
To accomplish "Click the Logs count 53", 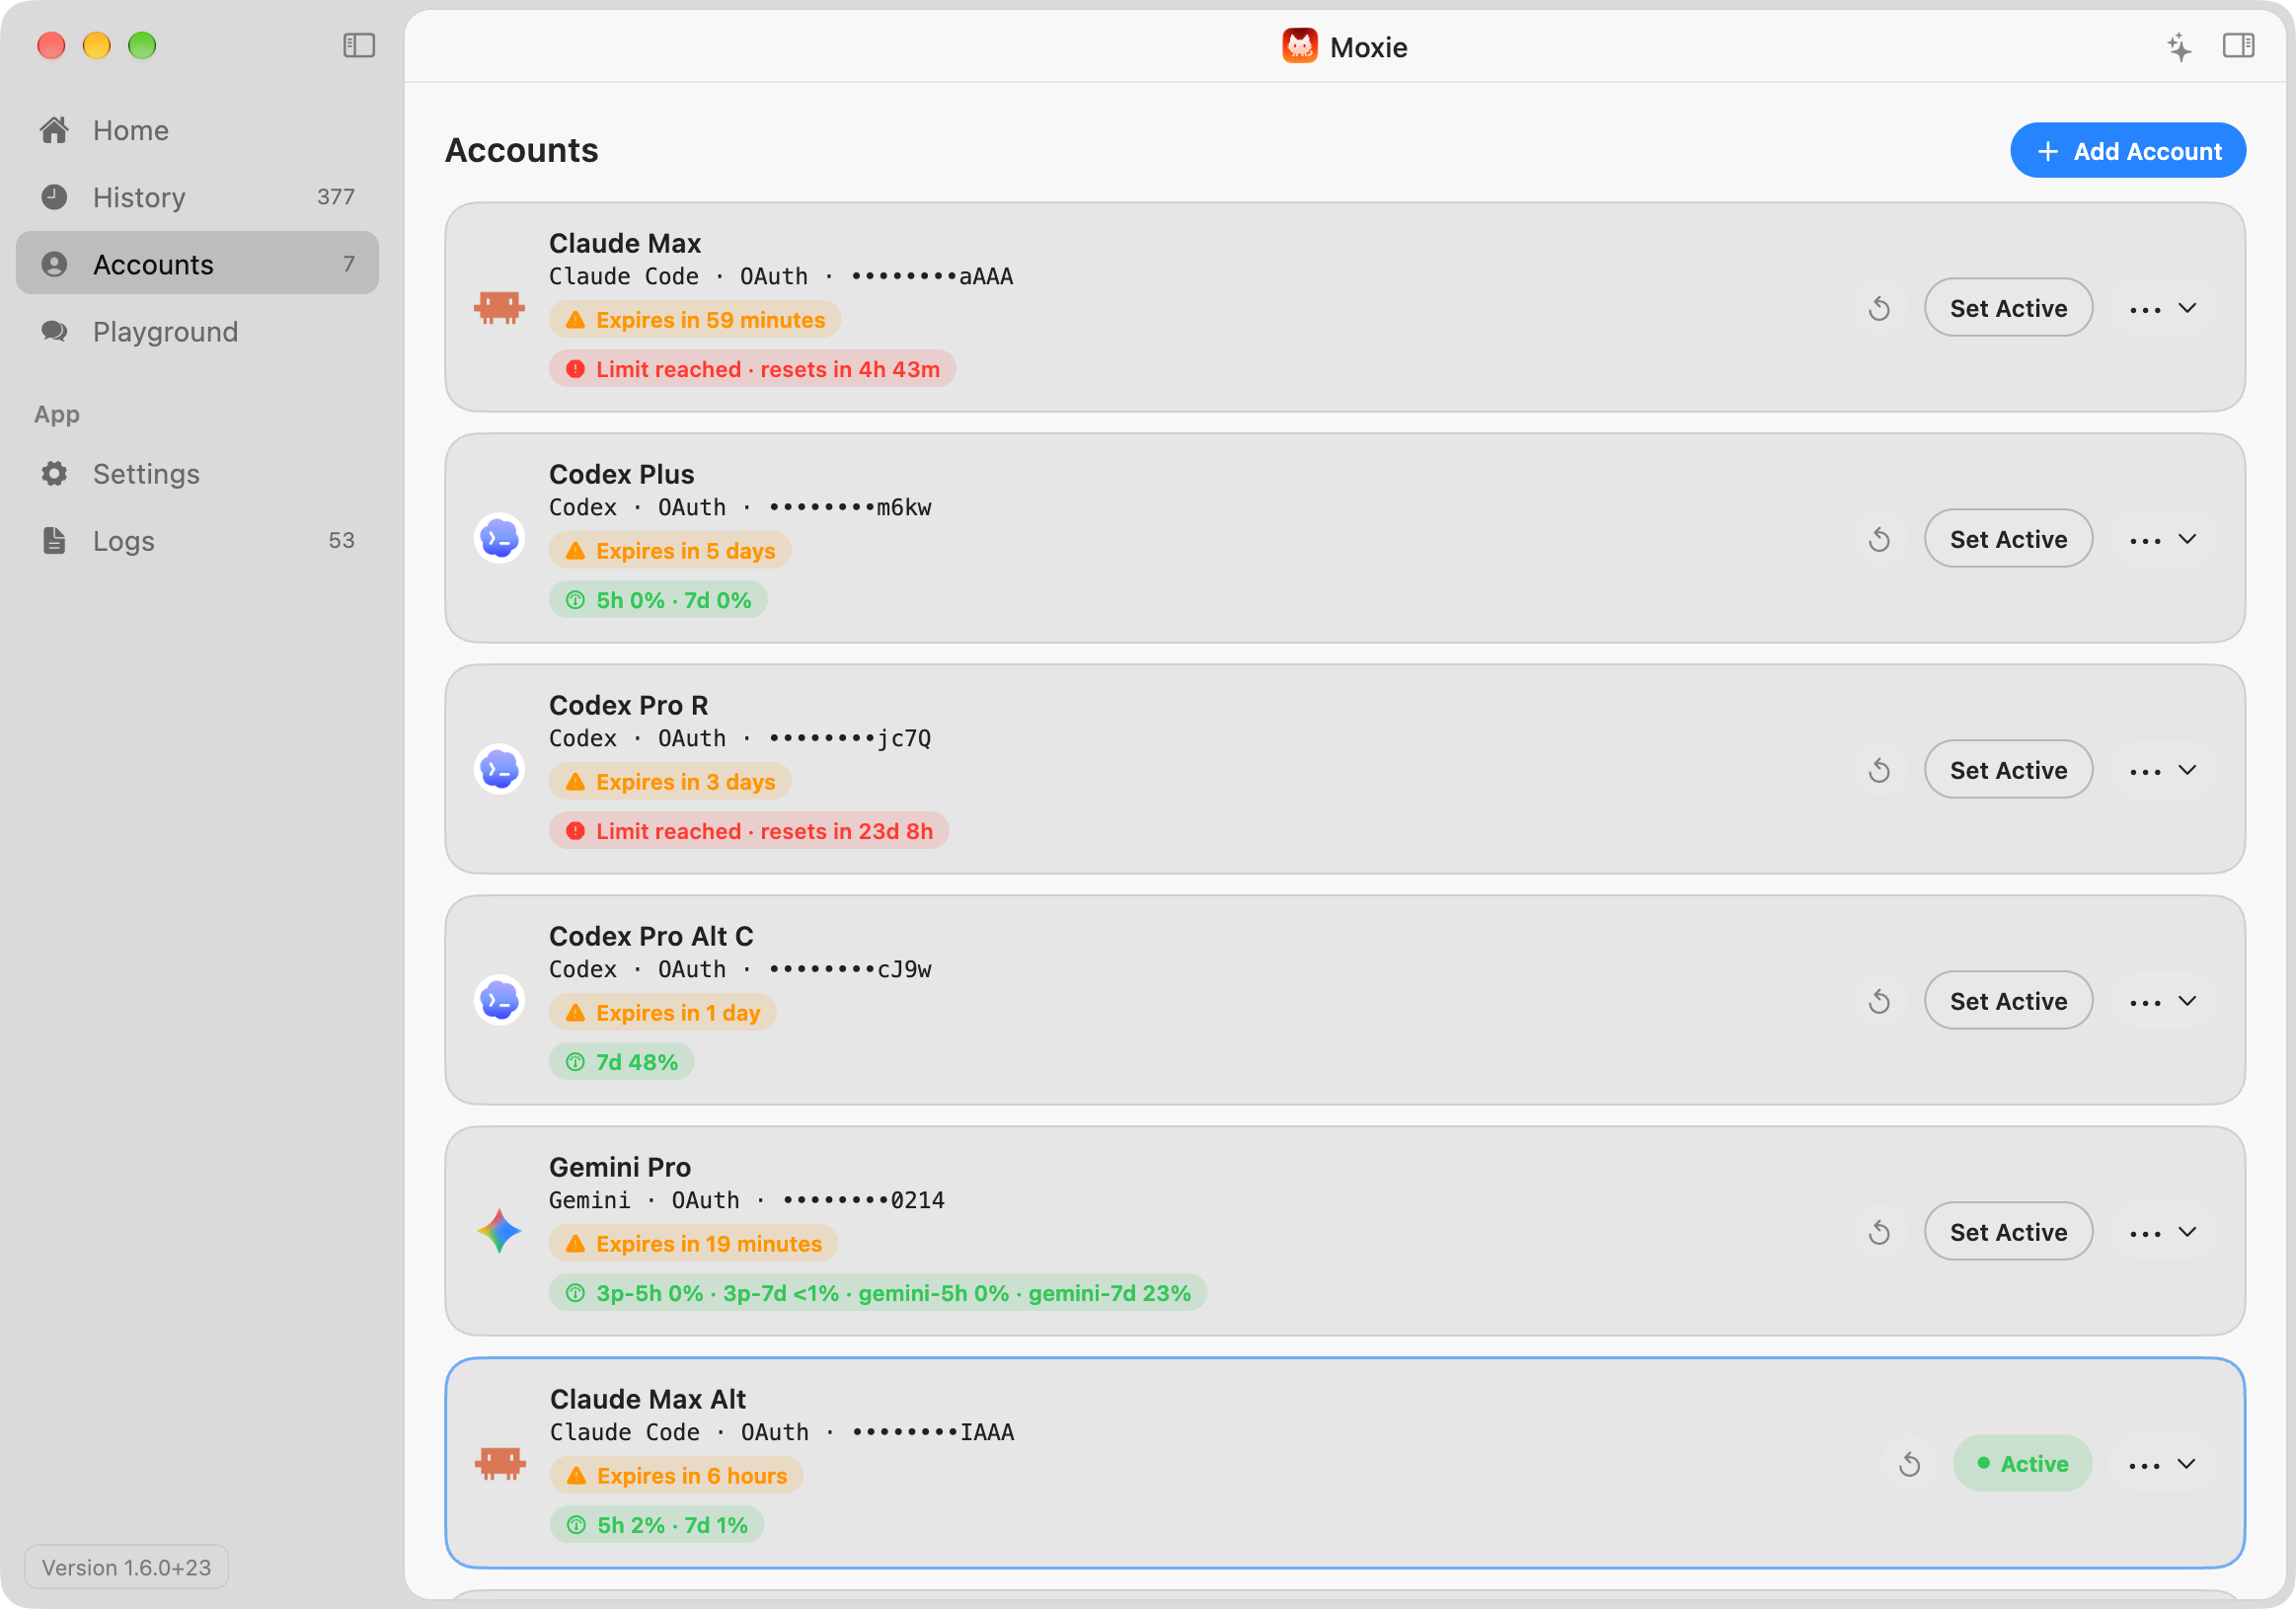I will [x=341, y=540].
